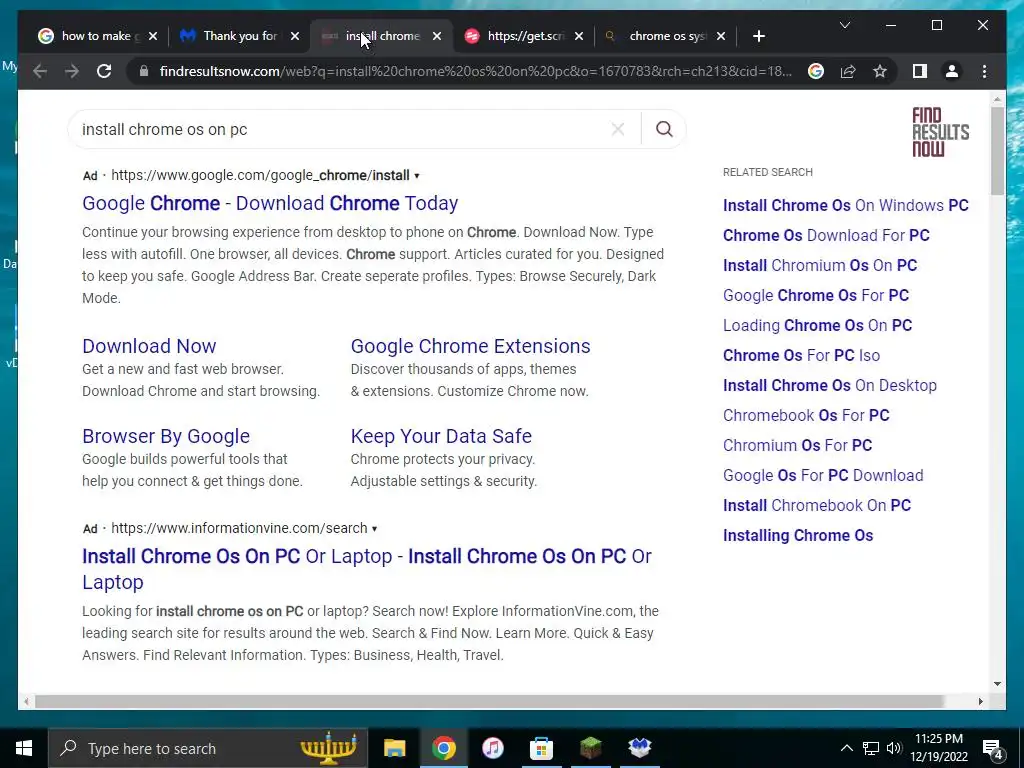Open Chrome profile menu
The width and height of the screenshot is (1024, 768).
point(952,71)
